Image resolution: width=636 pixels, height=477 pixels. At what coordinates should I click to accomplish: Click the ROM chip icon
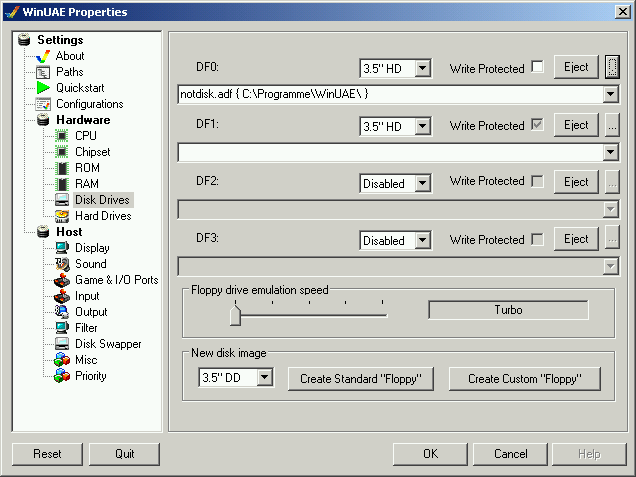coord(62,168)
